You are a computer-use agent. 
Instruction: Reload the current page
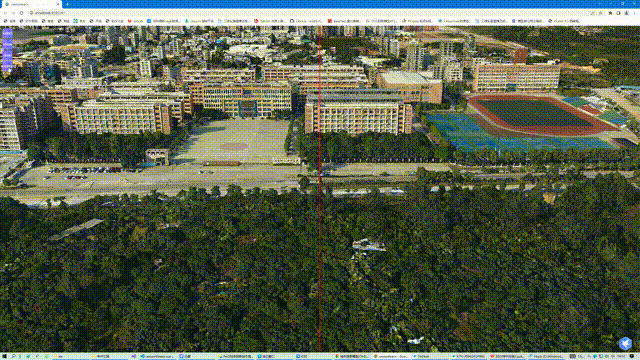pos(21,13)
